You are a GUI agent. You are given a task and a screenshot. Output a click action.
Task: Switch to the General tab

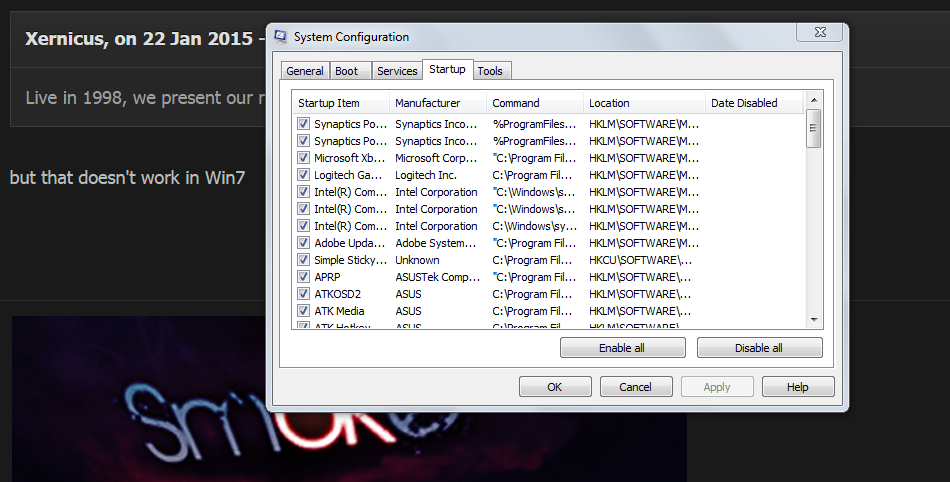click(x=305, y=71)
